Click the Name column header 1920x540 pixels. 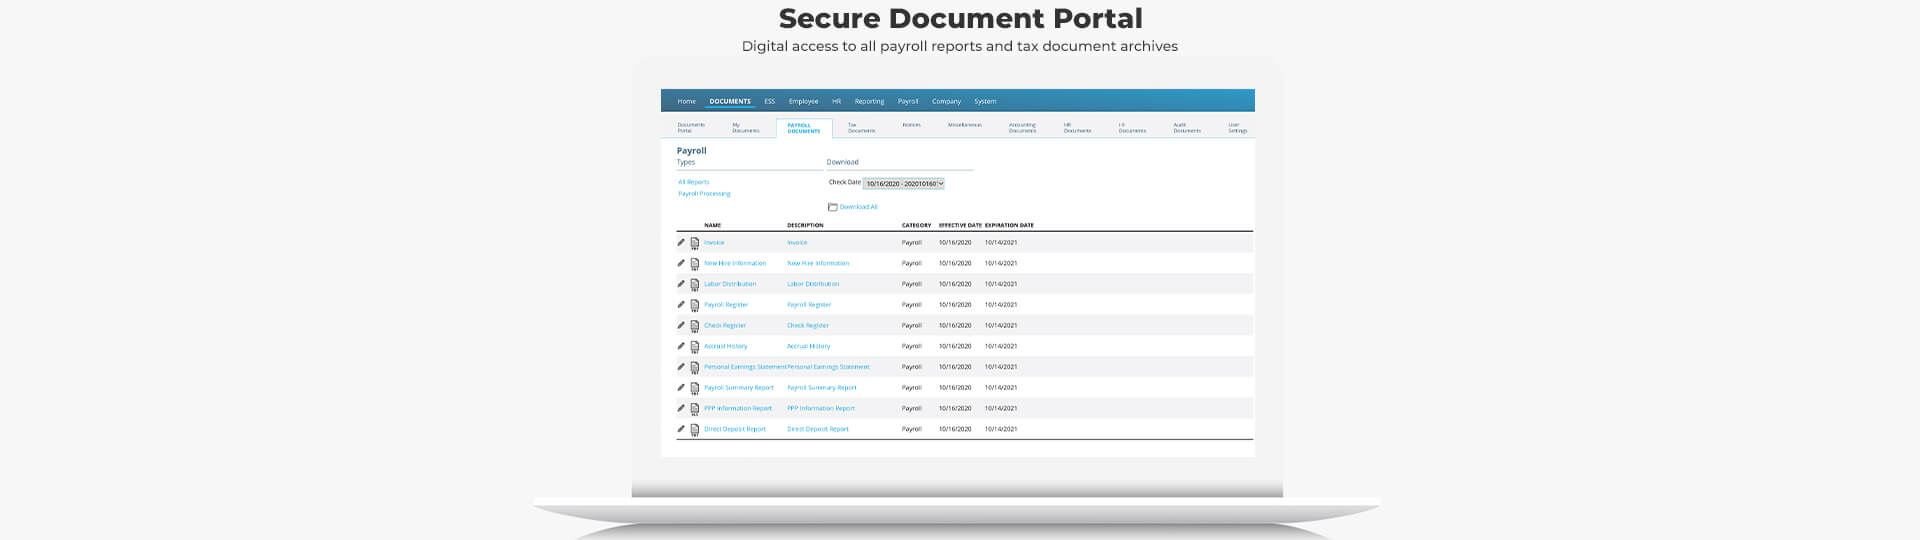point(712,225)
